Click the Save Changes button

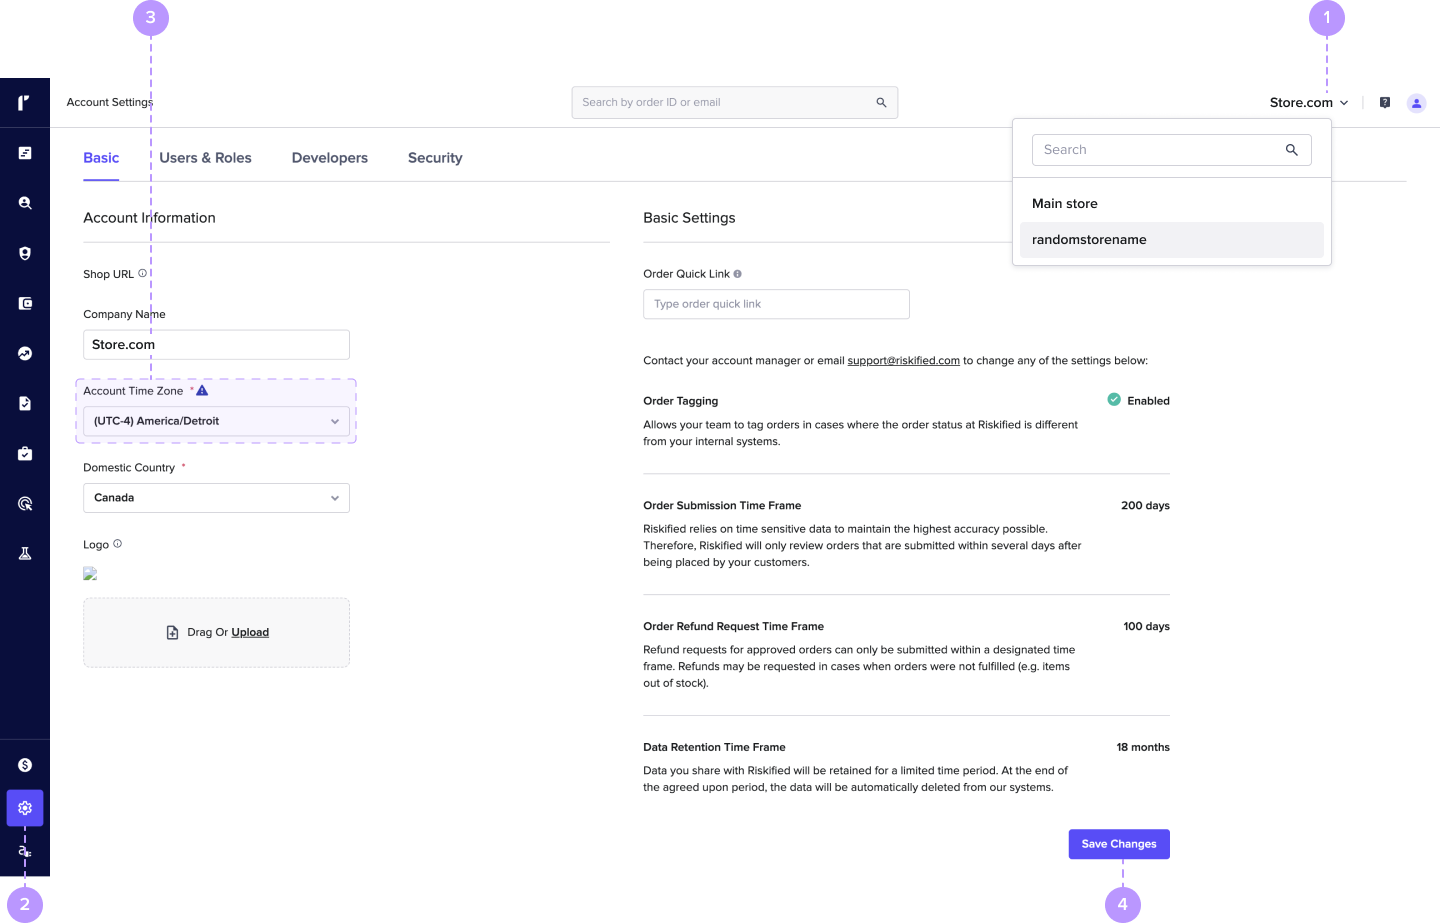[1119, 844]
